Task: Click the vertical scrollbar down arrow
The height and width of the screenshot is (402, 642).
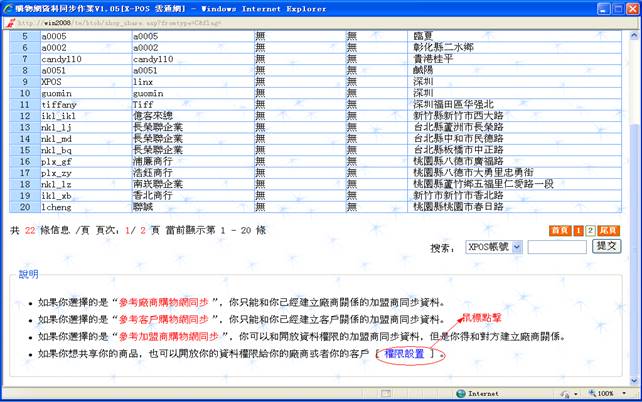Action: click(634, 380)
